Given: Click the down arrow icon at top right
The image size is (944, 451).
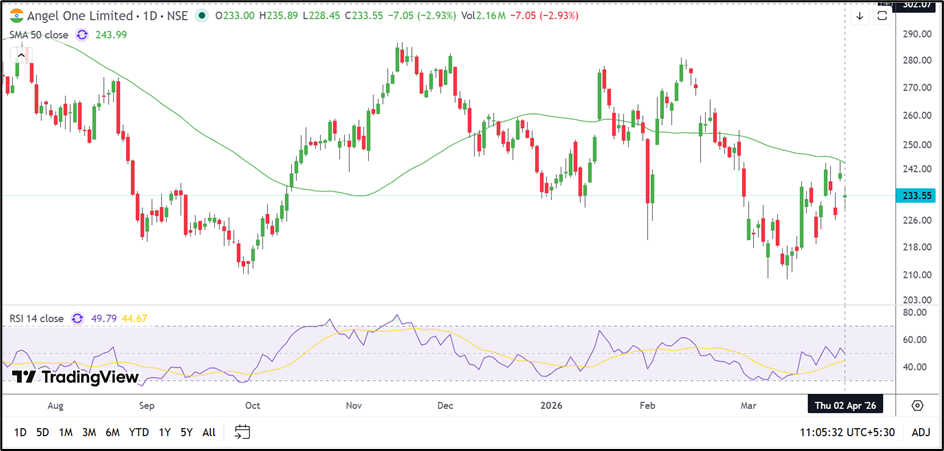Looking at the screenshot, I should (x=859, y=16).
